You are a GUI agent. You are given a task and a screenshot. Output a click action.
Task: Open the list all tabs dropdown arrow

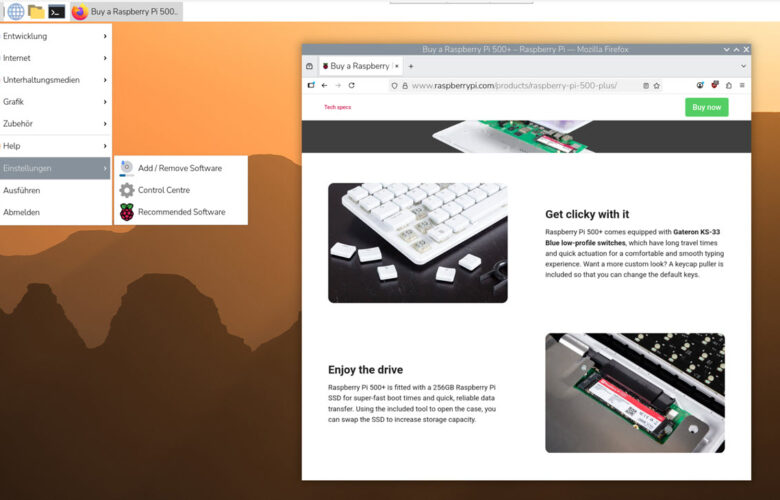point(741,66)
